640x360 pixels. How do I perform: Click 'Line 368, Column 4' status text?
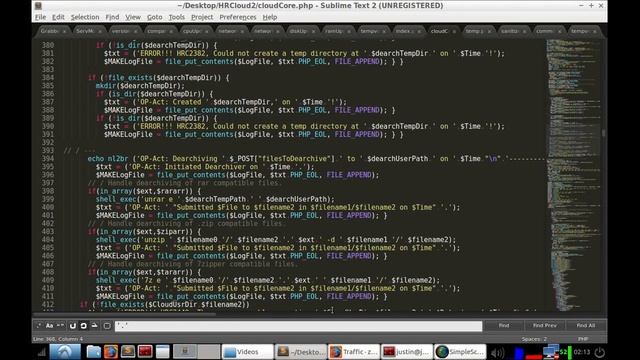58,339
